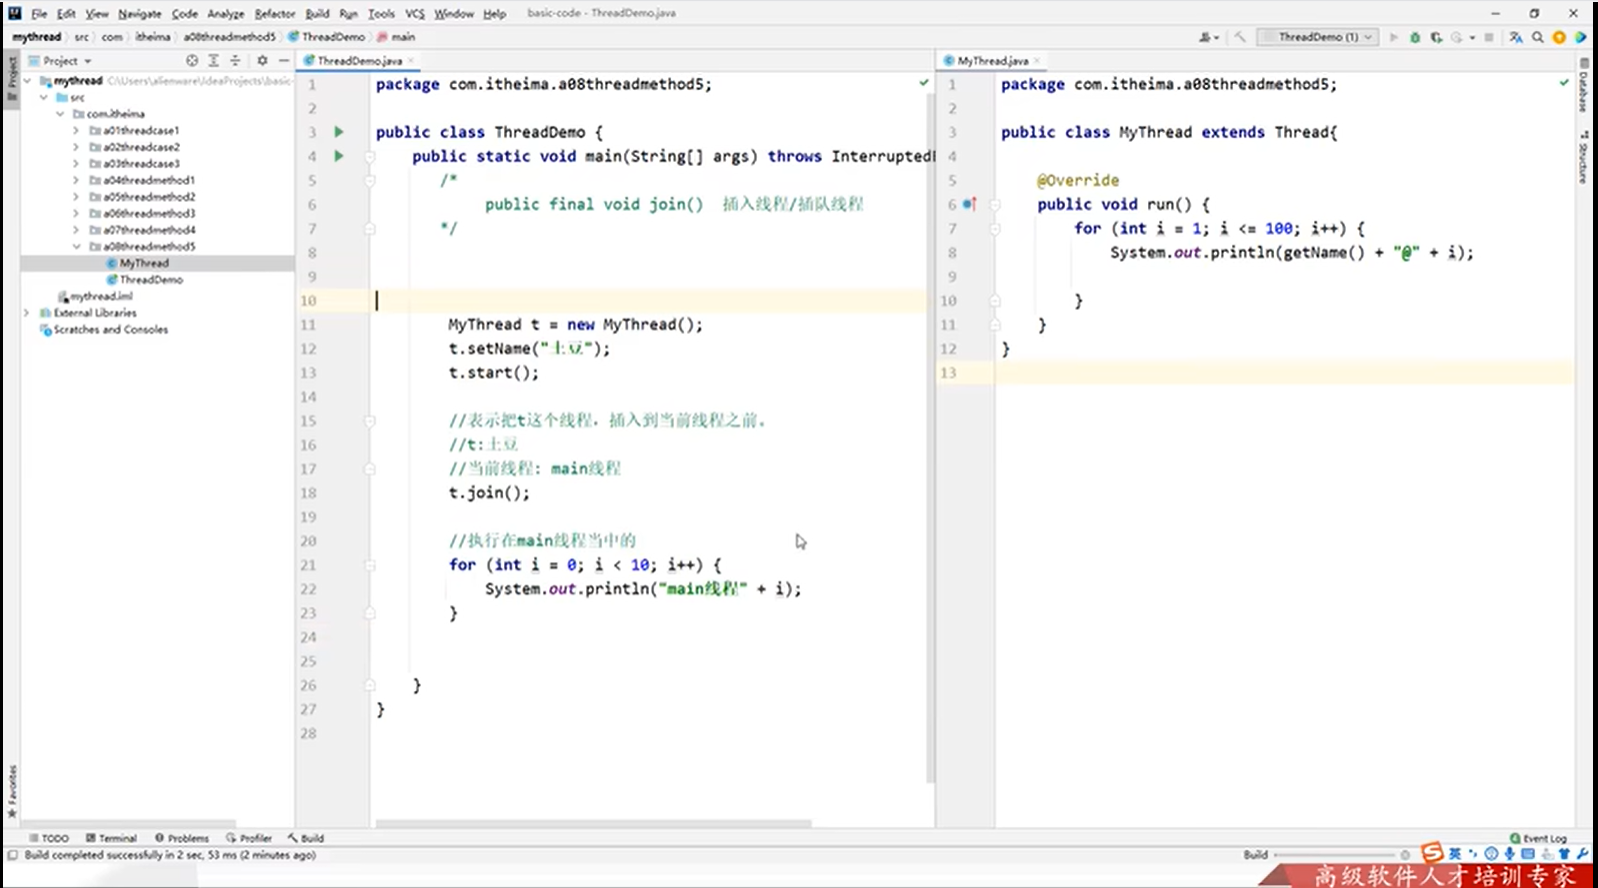Click Expand All icon in Project panel

click(213, 61)
